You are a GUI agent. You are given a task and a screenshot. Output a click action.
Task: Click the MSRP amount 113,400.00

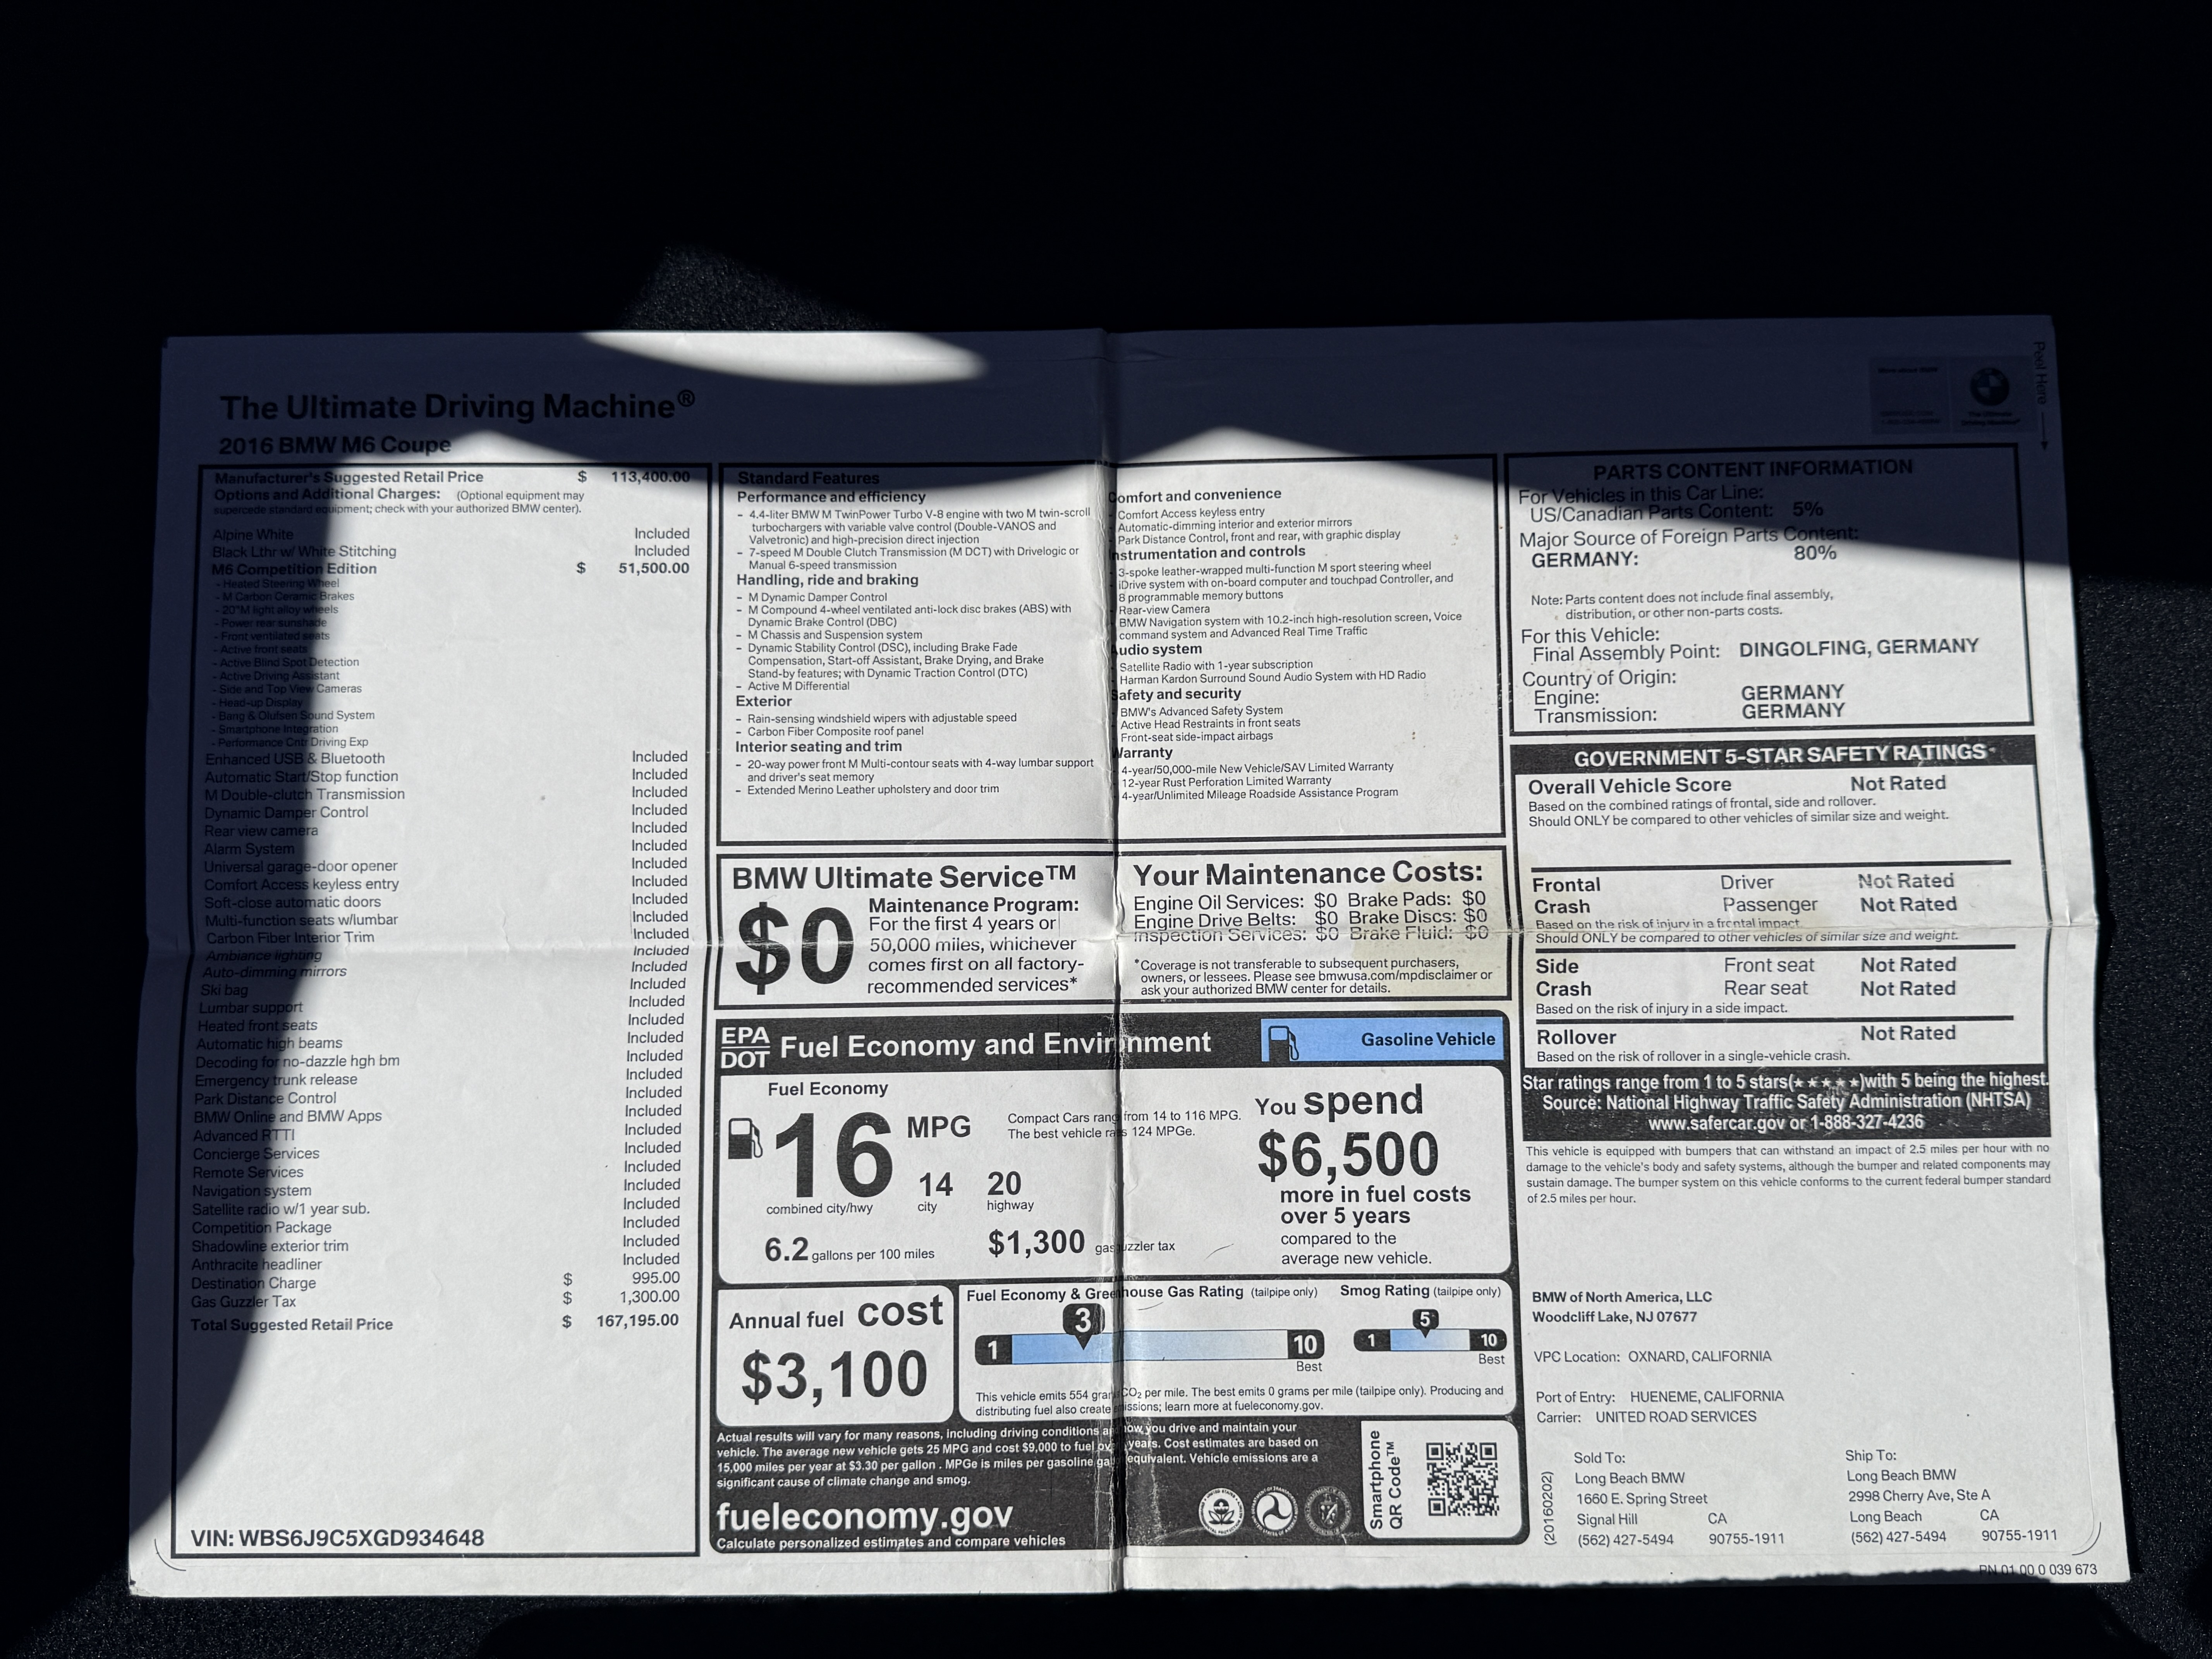coord(650,477)
